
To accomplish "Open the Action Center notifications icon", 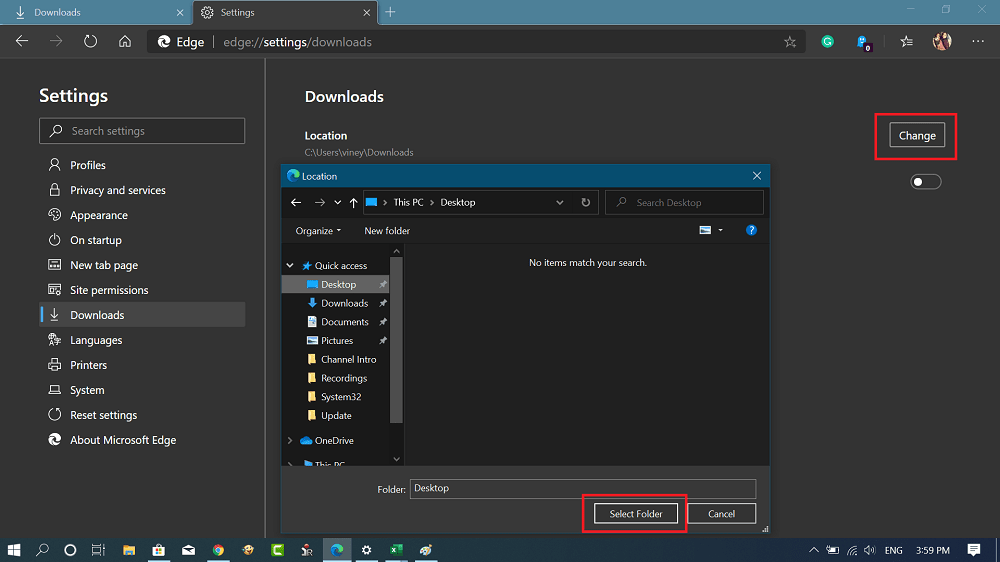I will pyautogui.click(x=974, y=550).
